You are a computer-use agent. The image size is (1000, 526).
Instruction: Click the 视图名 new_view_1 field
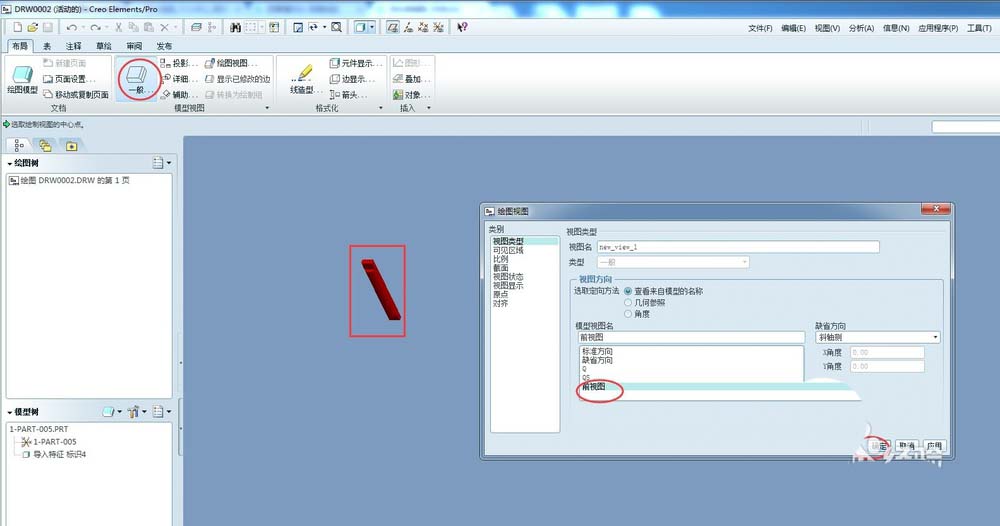tap(738, 247)
